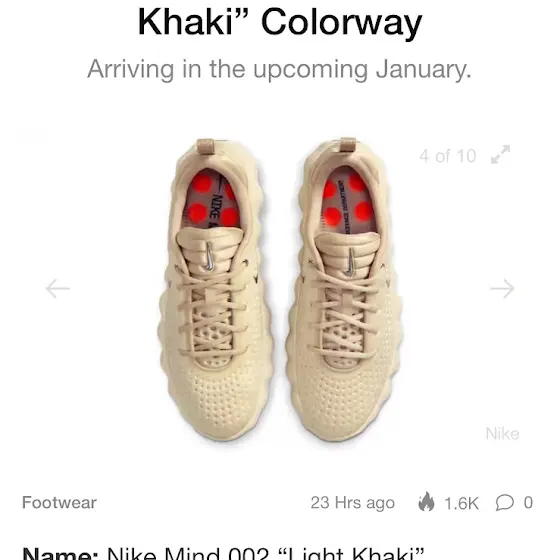Open comments via the speech bubble icon
Viewport: 560px width, 560px height.
pyautogui.click(x=505, y=502)
